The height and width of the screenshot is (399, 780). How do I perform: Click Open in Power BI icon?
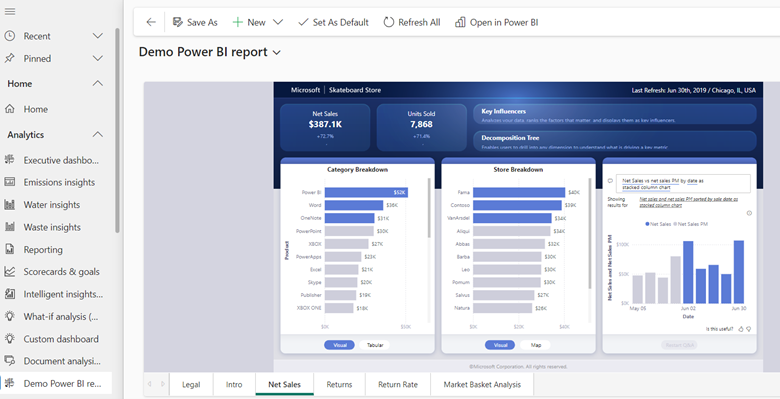pos(460,22)
